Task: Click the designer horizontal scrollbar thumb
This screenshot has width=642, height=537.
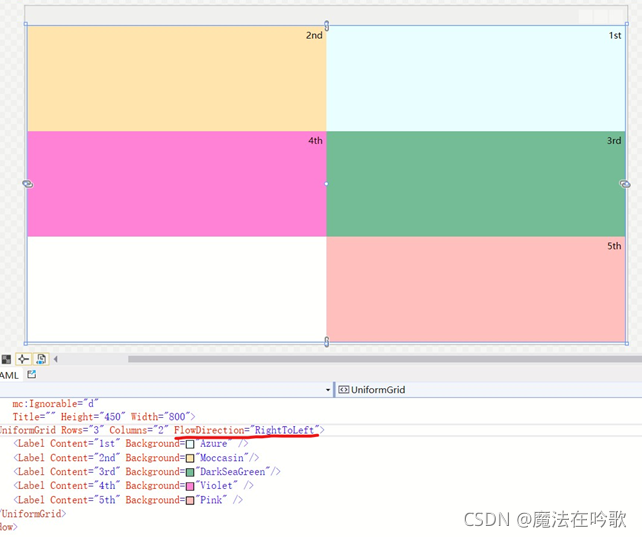Action: [x=385, y=359]
